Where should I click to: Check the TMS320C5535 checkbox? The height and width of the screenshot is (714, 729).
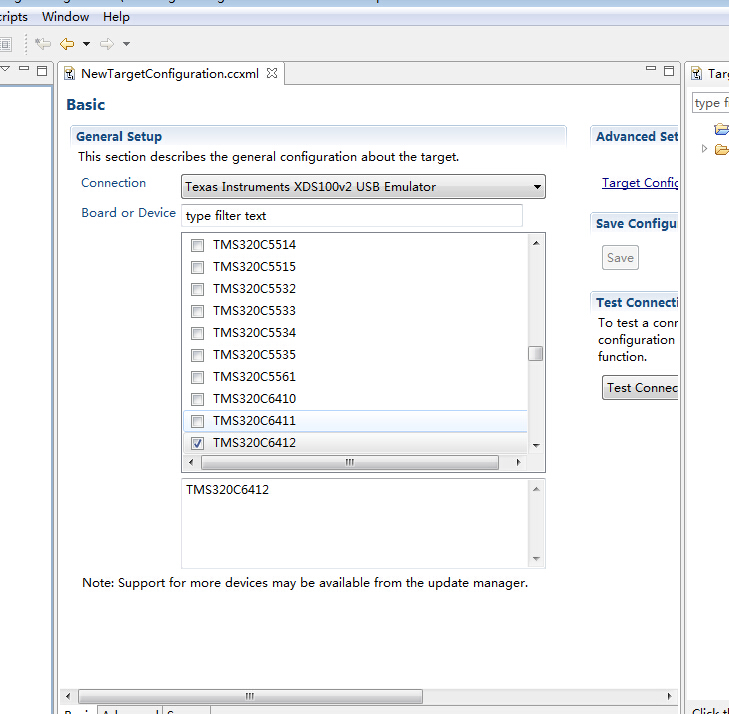click(198, 355)
